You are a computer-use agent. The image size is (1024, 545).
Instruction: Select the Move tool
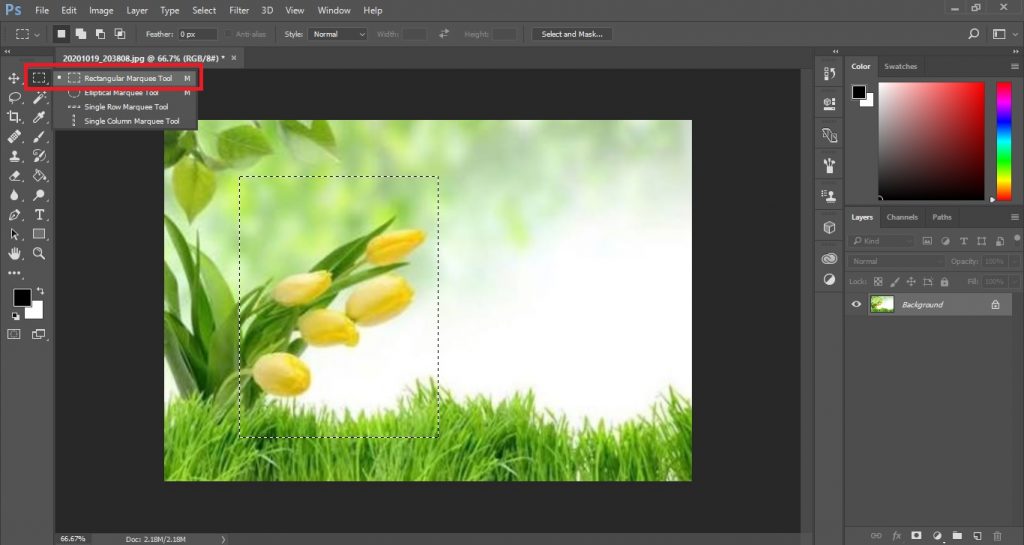(x=14, y=78)
